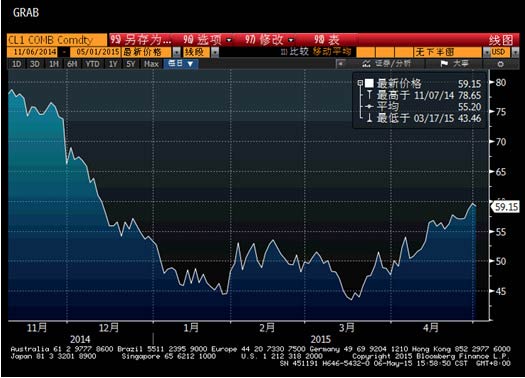The image size is (525, 378).
Task: Click the 大事 events button
Action: click(455, 64)
